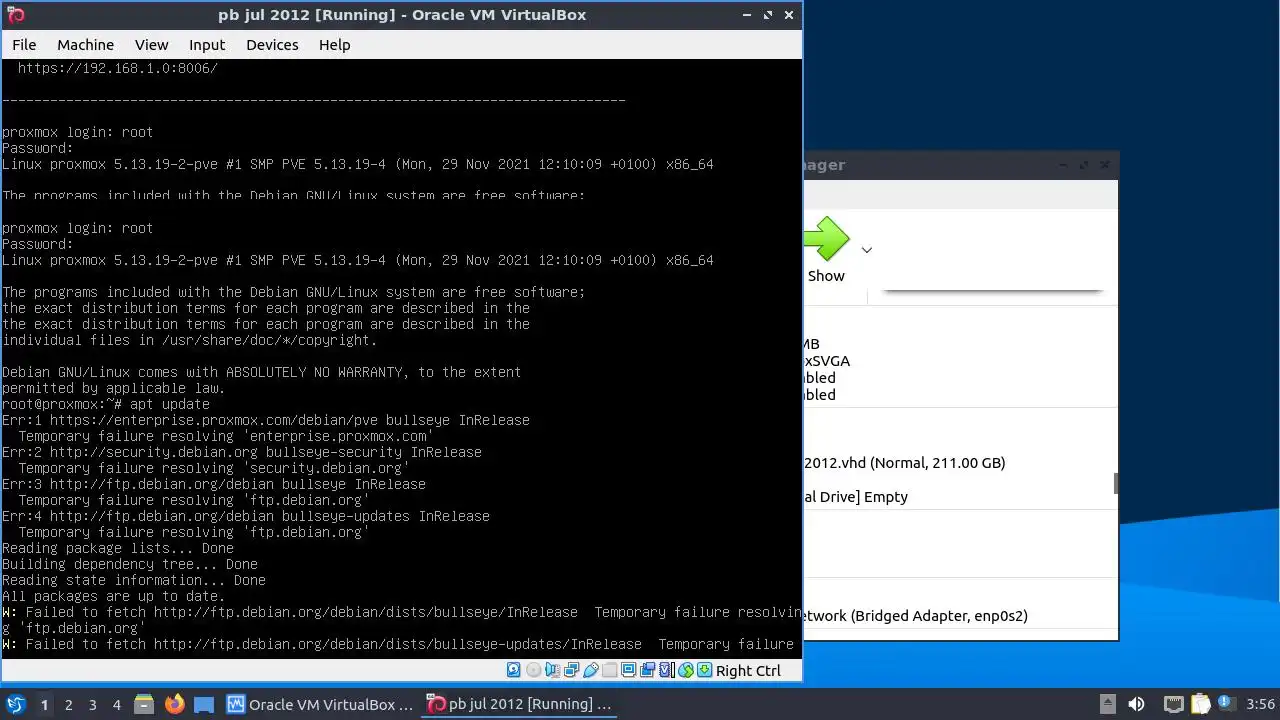Open the View menu

tap(152, 45)
